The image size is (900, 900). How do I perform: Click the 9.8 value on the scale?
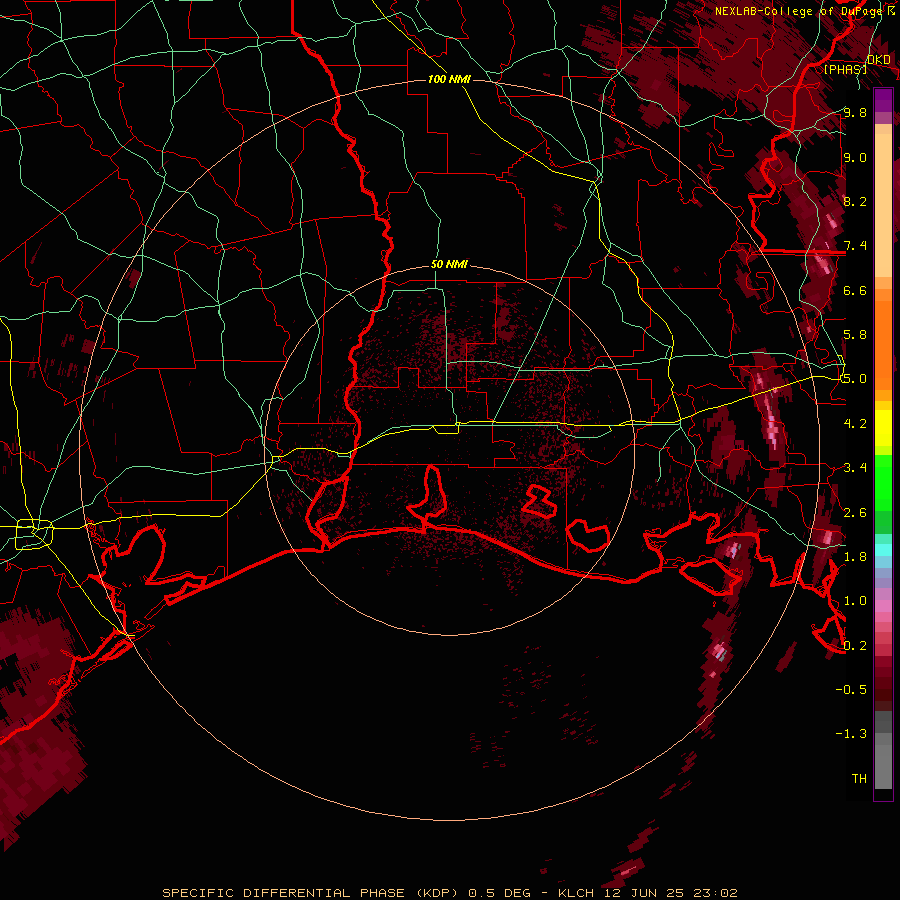point(855,112)
